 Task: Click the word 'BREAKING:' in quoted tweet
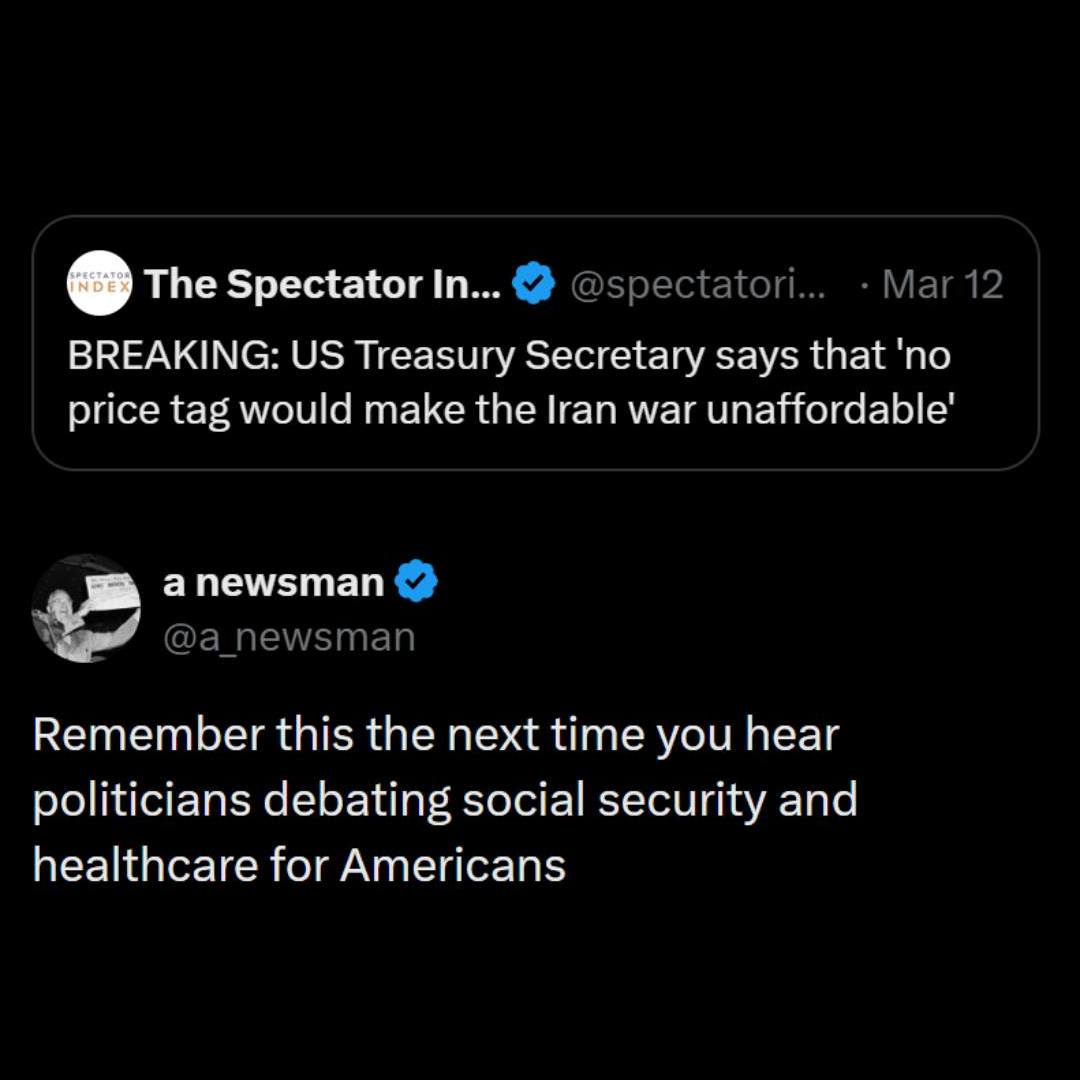tap(173, 357)
